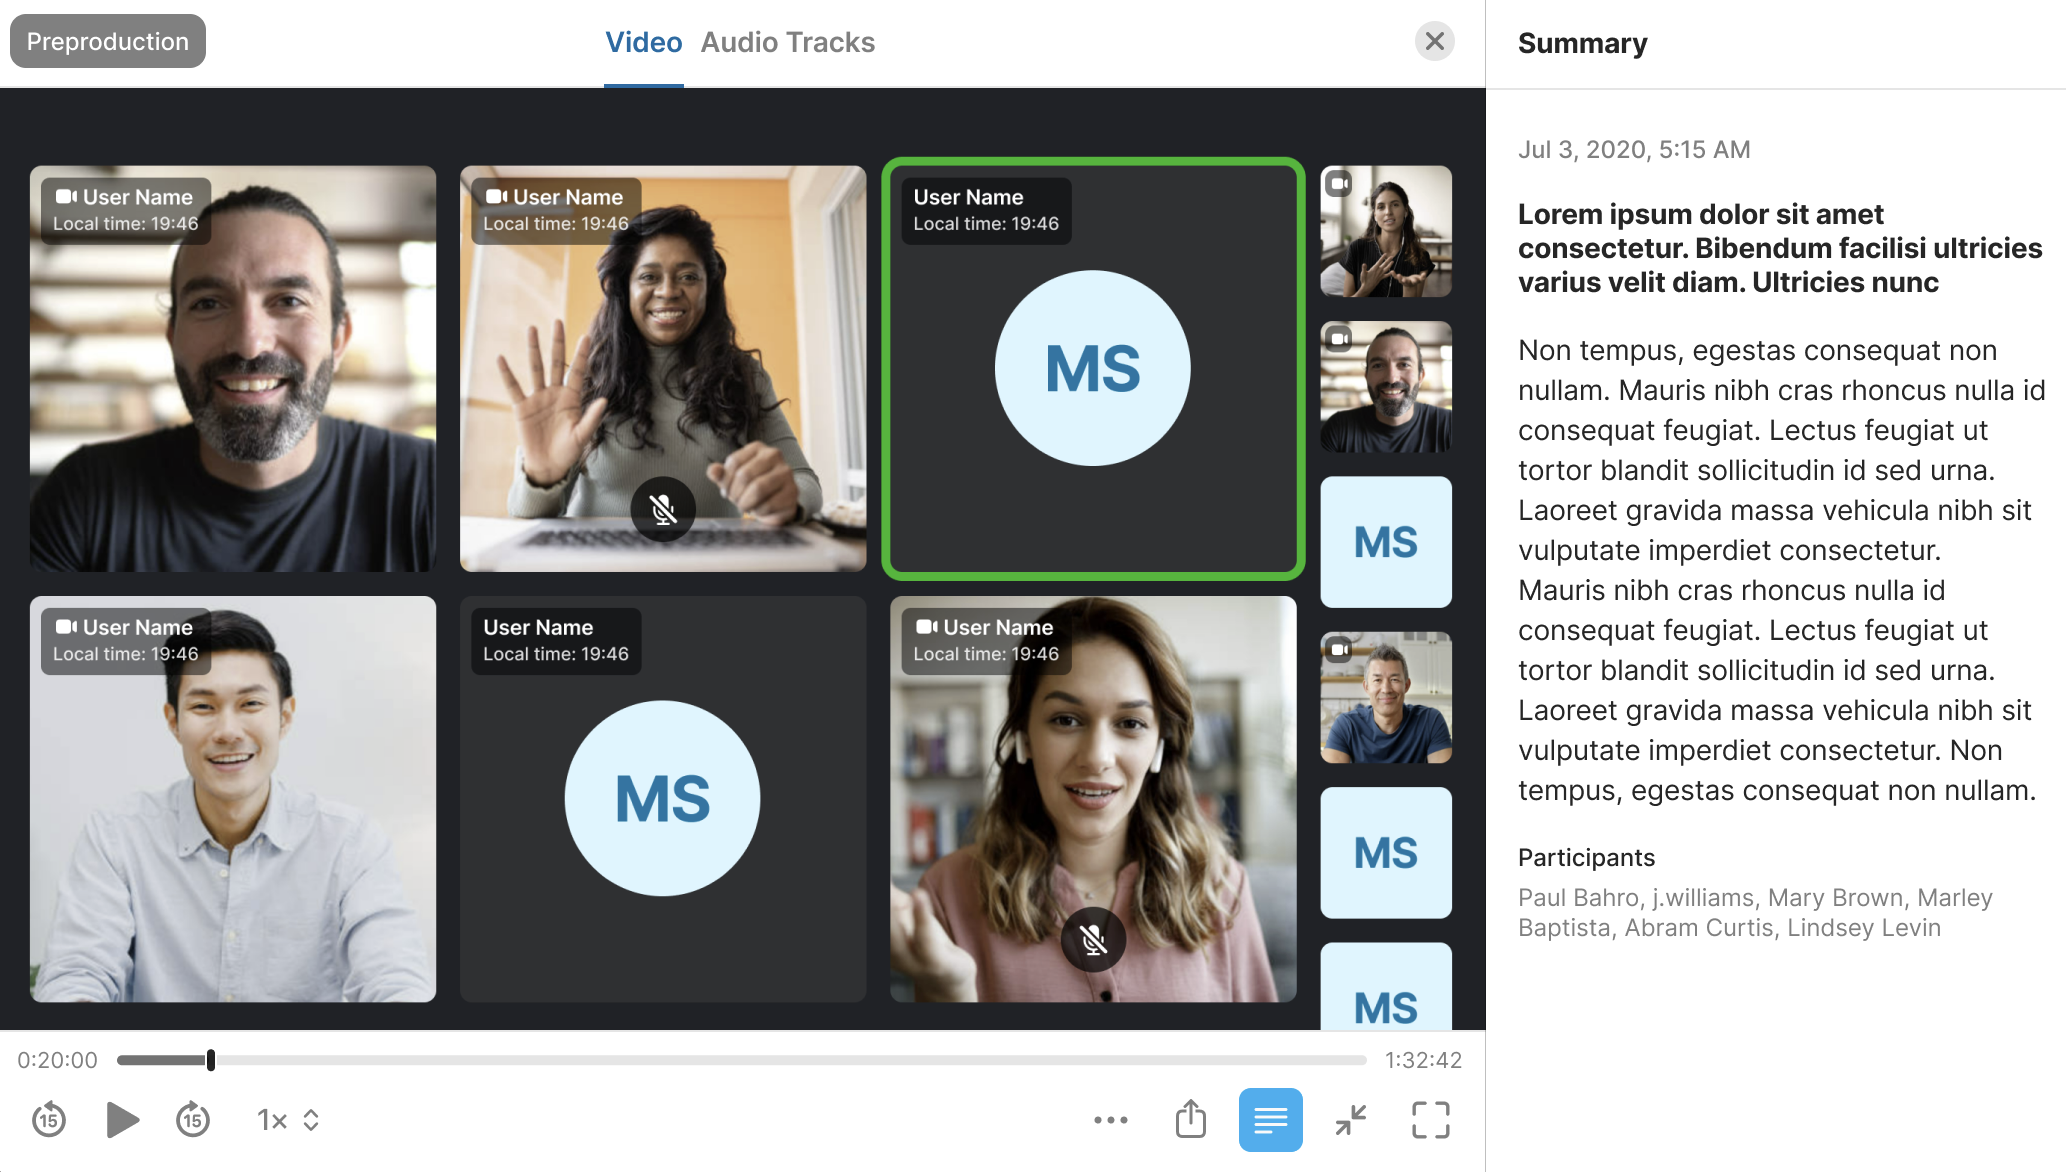Switch to the Audio Tracks tab

(787, 42)
